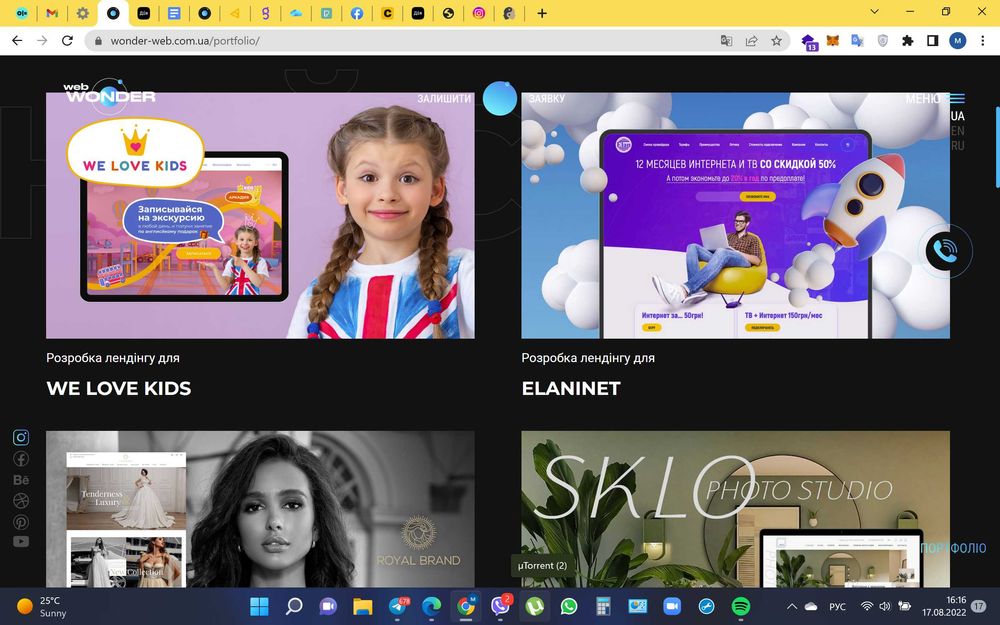Open File Explorer from the taskbar
Screen dimensions: 1000x625
(x=362, y=606)
